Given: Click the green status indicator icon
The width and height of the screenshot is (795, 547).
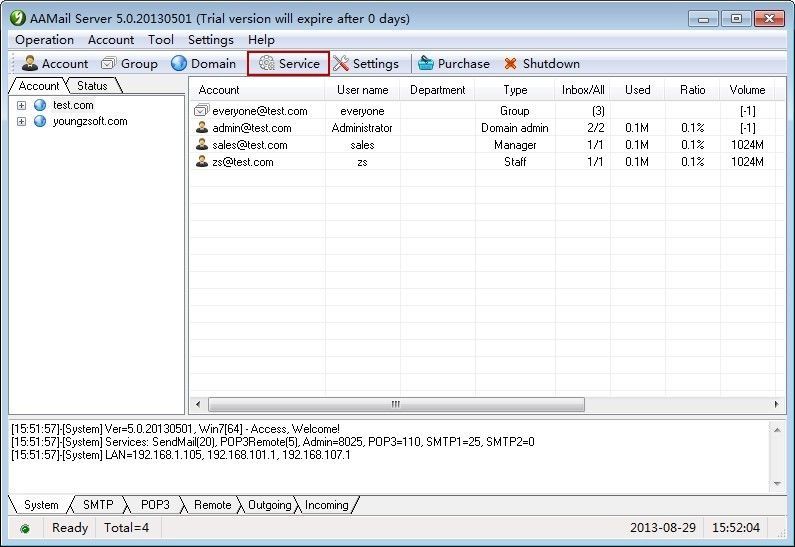Looking at the screenshot, I should click(24, 529).
